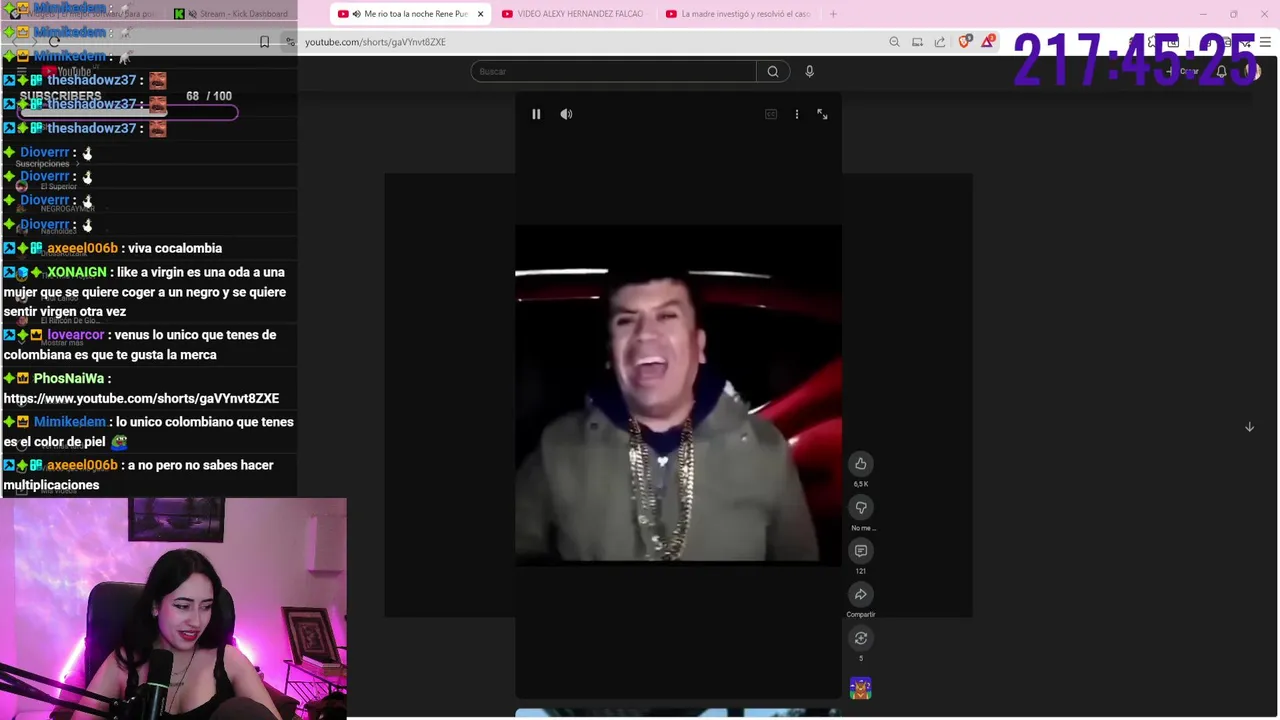The height and width of the screenshot is (720, 1280).
Task: Open zoom control in the address bar
Action: pyautogui.click(x=894, y=42)
